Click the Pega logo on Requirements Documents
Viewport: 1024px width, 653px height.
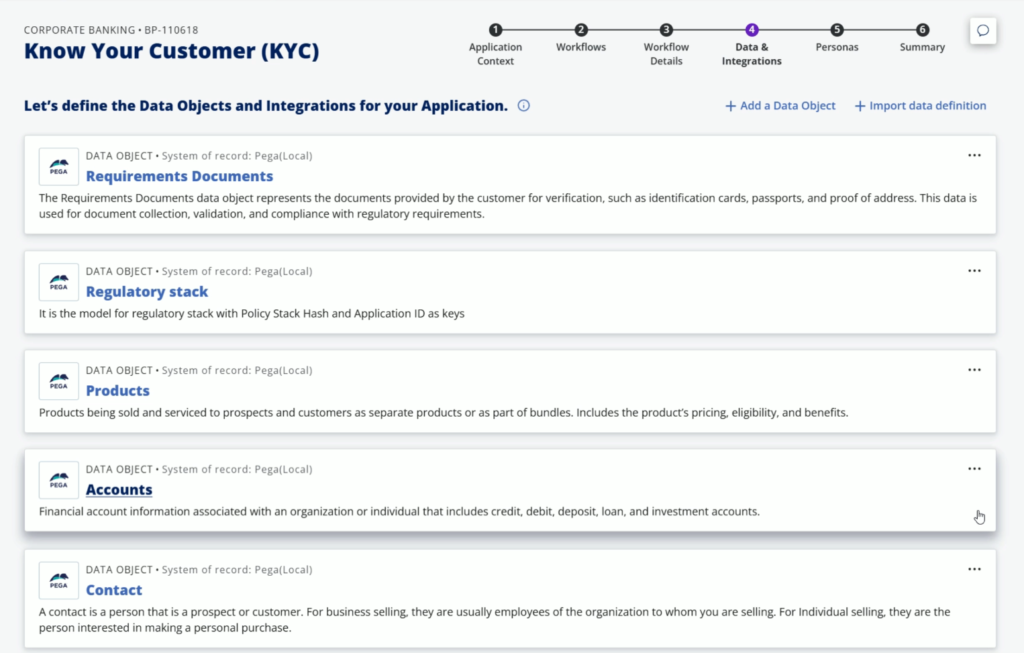click(x=59, y=167)
